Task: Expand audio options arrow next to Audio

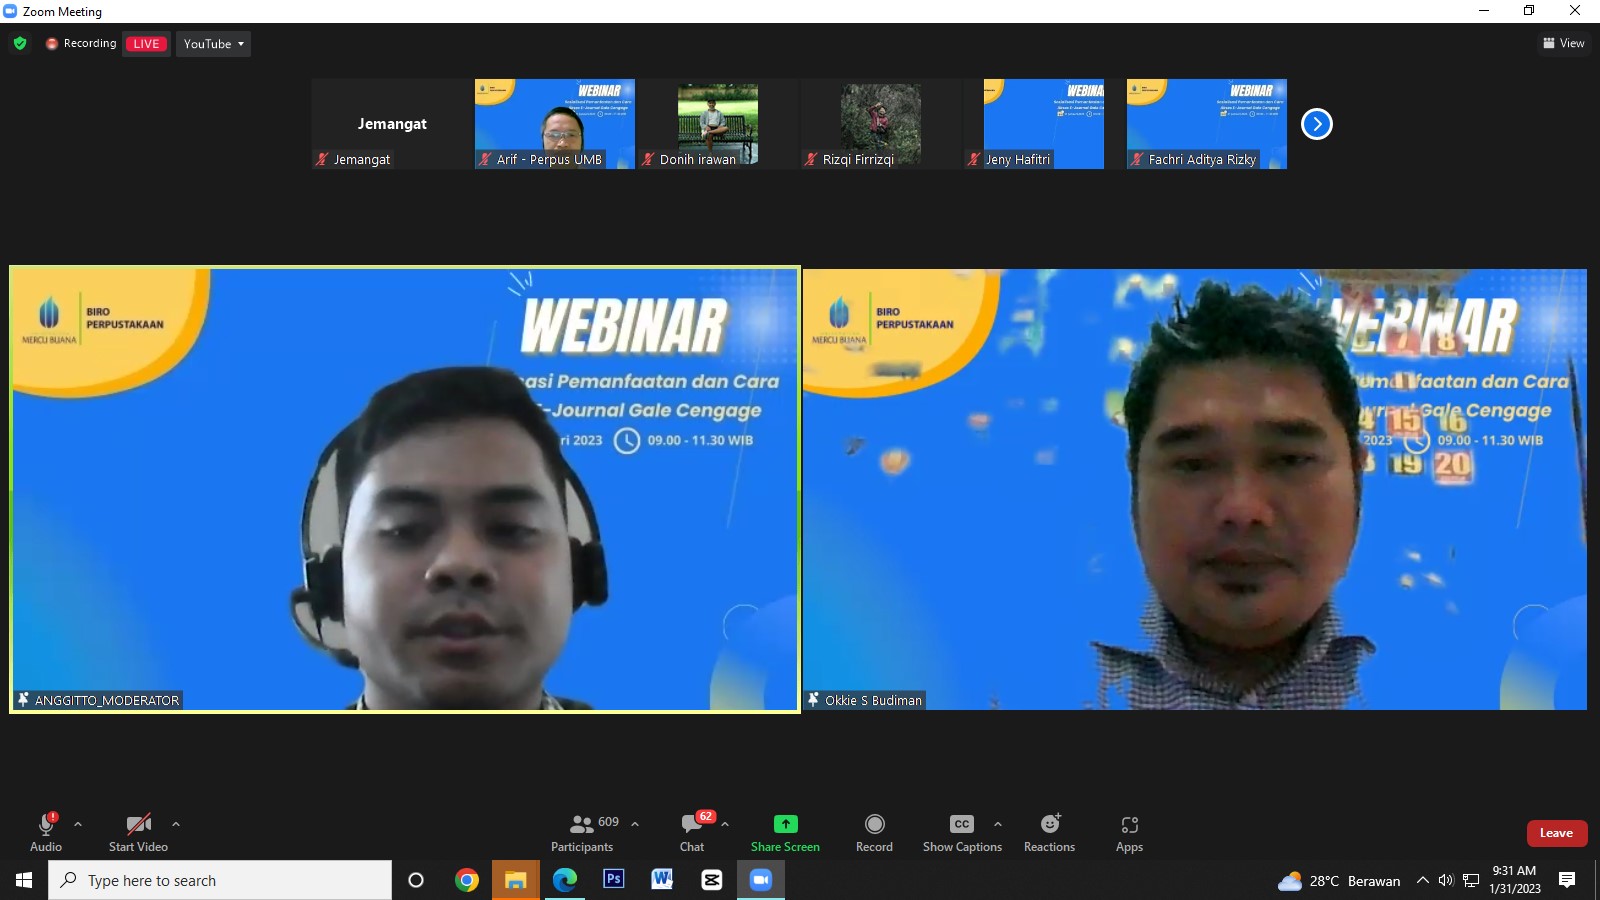Action: click(x=78, y=824)
